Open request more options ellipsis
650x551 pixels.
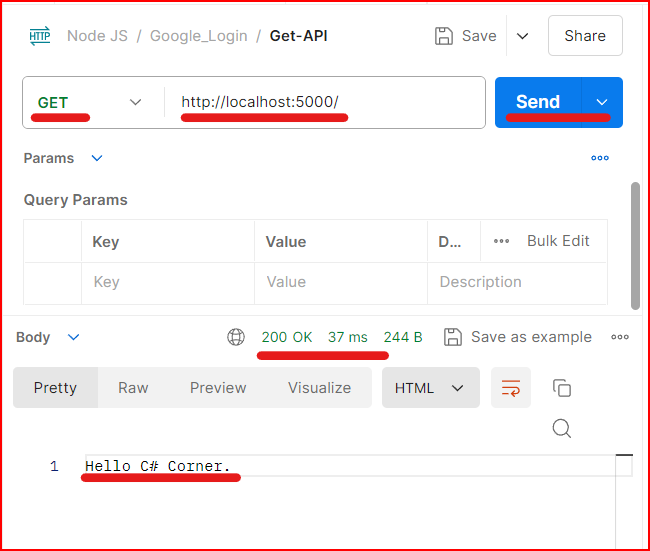click(600, 158)
